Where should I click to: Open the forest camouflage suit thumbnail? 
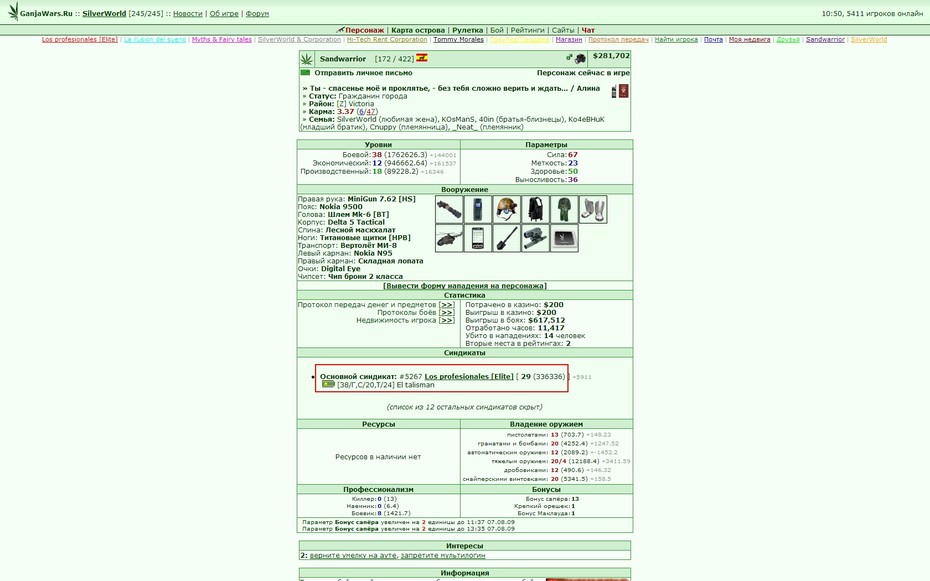coord(564,209)
